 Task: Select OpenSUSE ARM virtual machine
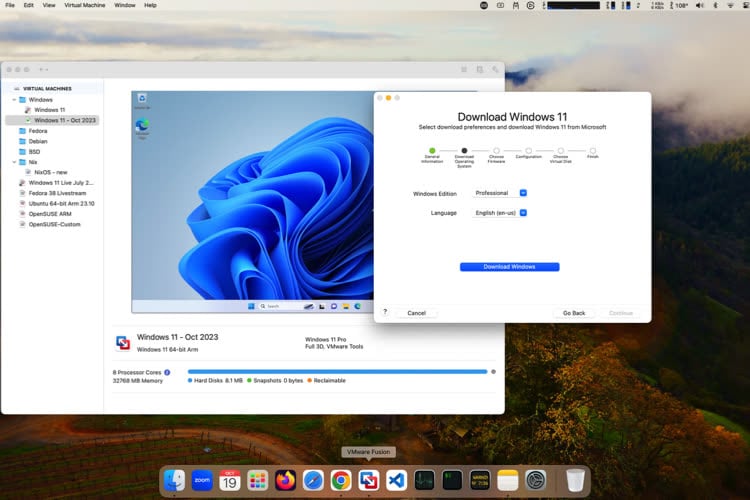(x=50, y=214)
